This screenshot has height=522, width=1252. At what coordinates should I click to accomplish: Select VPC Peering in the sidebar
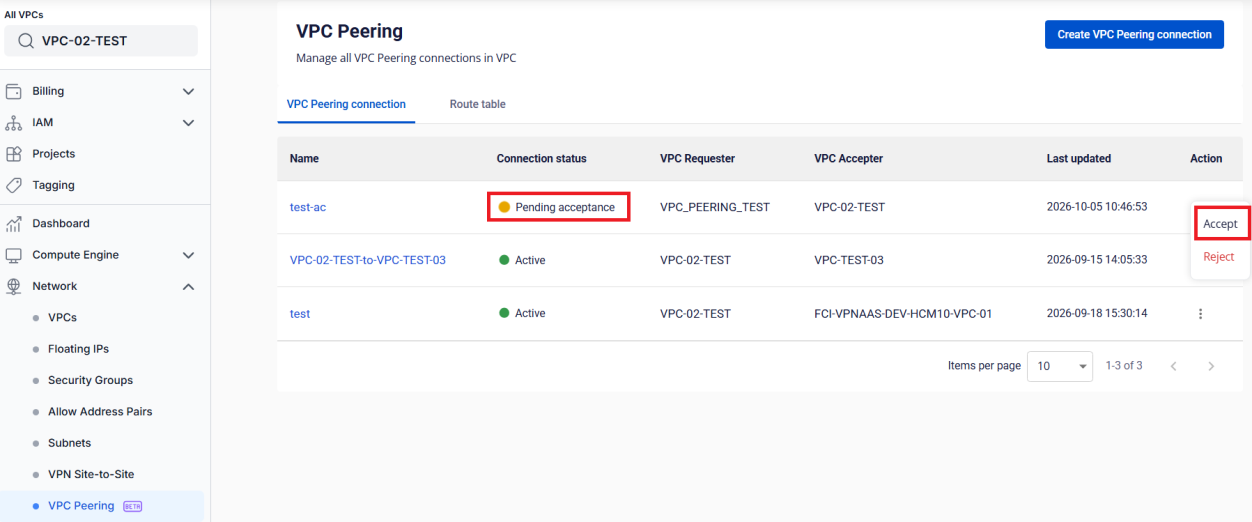[81, 506]
